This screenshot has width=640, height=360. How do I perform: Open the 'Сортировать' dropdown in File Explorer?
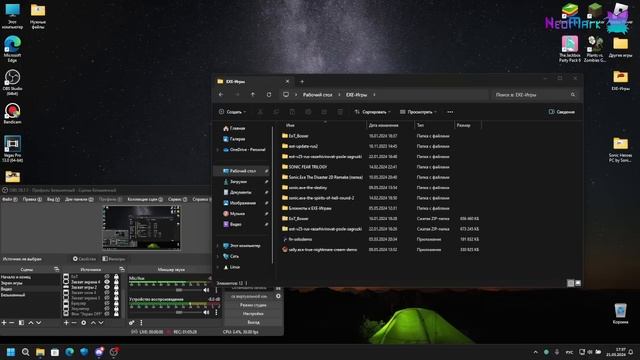point(372,112)
